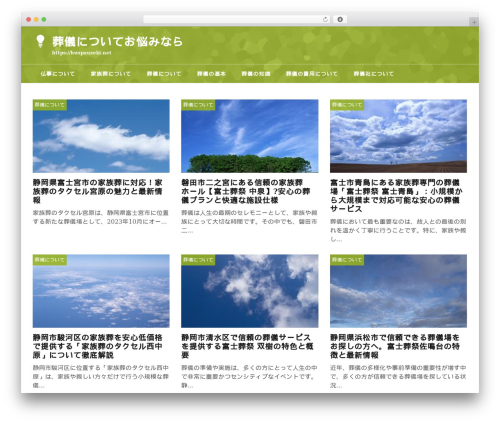Click the round reader icon beside address bar
Screen dimensions: 500x423
(x=340, y=20)
